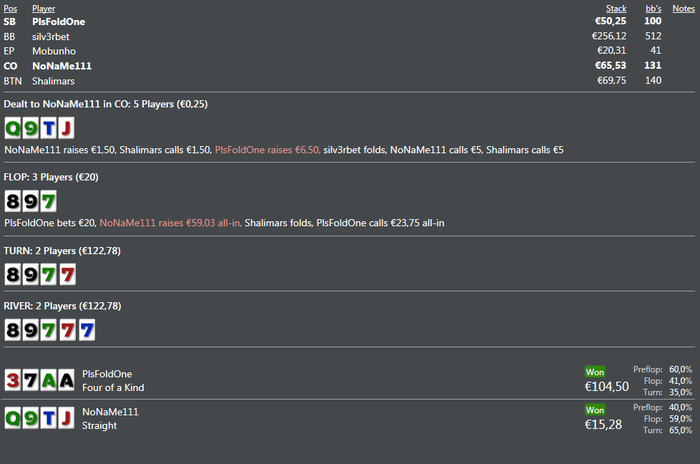Sort by the bb's column header
Viewport: 700px width, 464px height.
[653, 8]
